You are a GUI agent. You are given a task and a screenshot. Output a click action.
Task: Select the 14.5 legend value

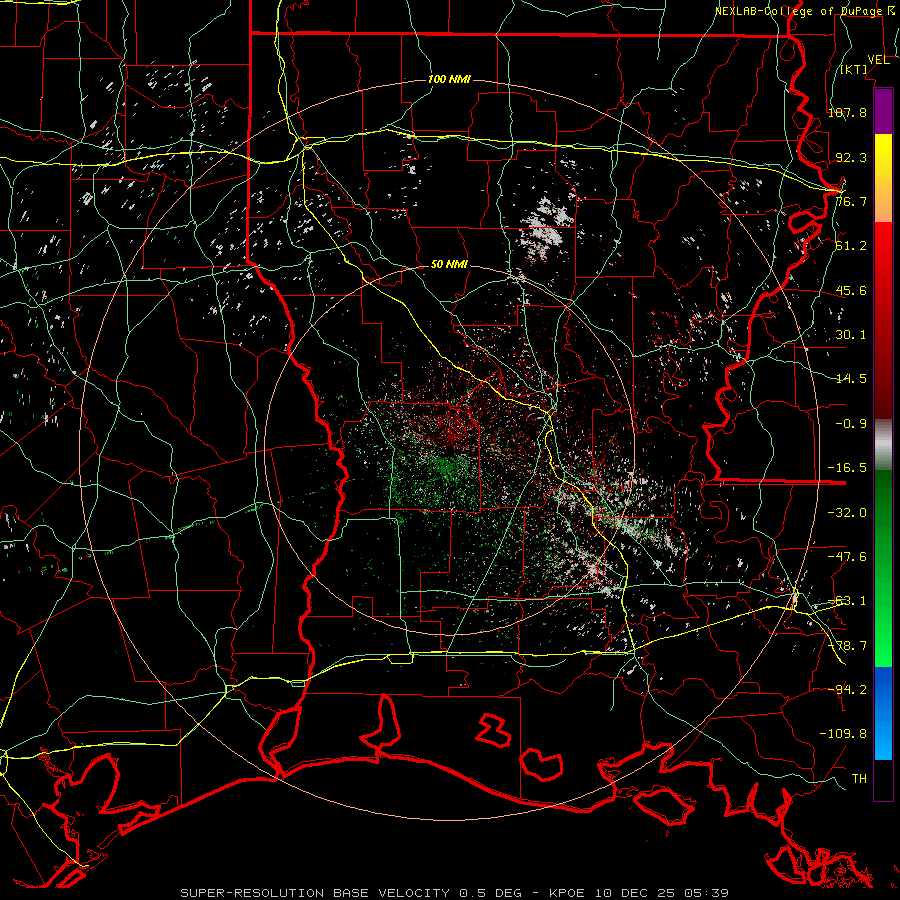tap(851, 379)
